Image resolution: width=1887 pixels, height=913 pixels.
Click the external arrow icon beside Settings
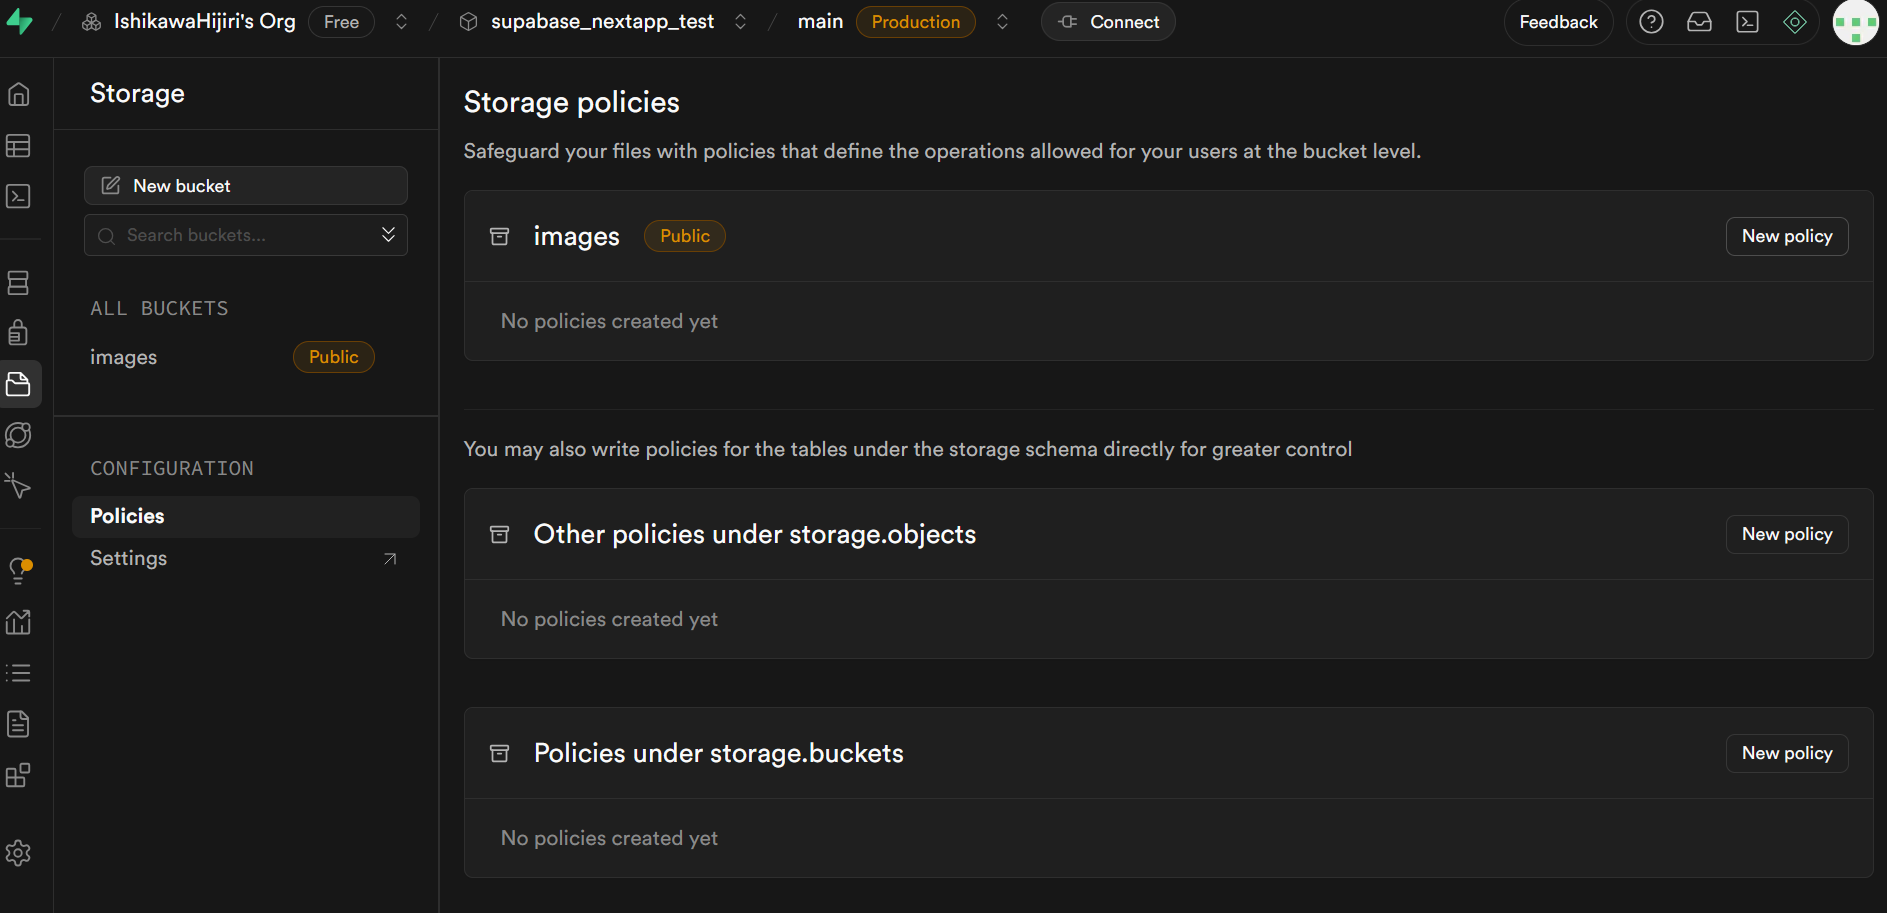click(390, 559)
